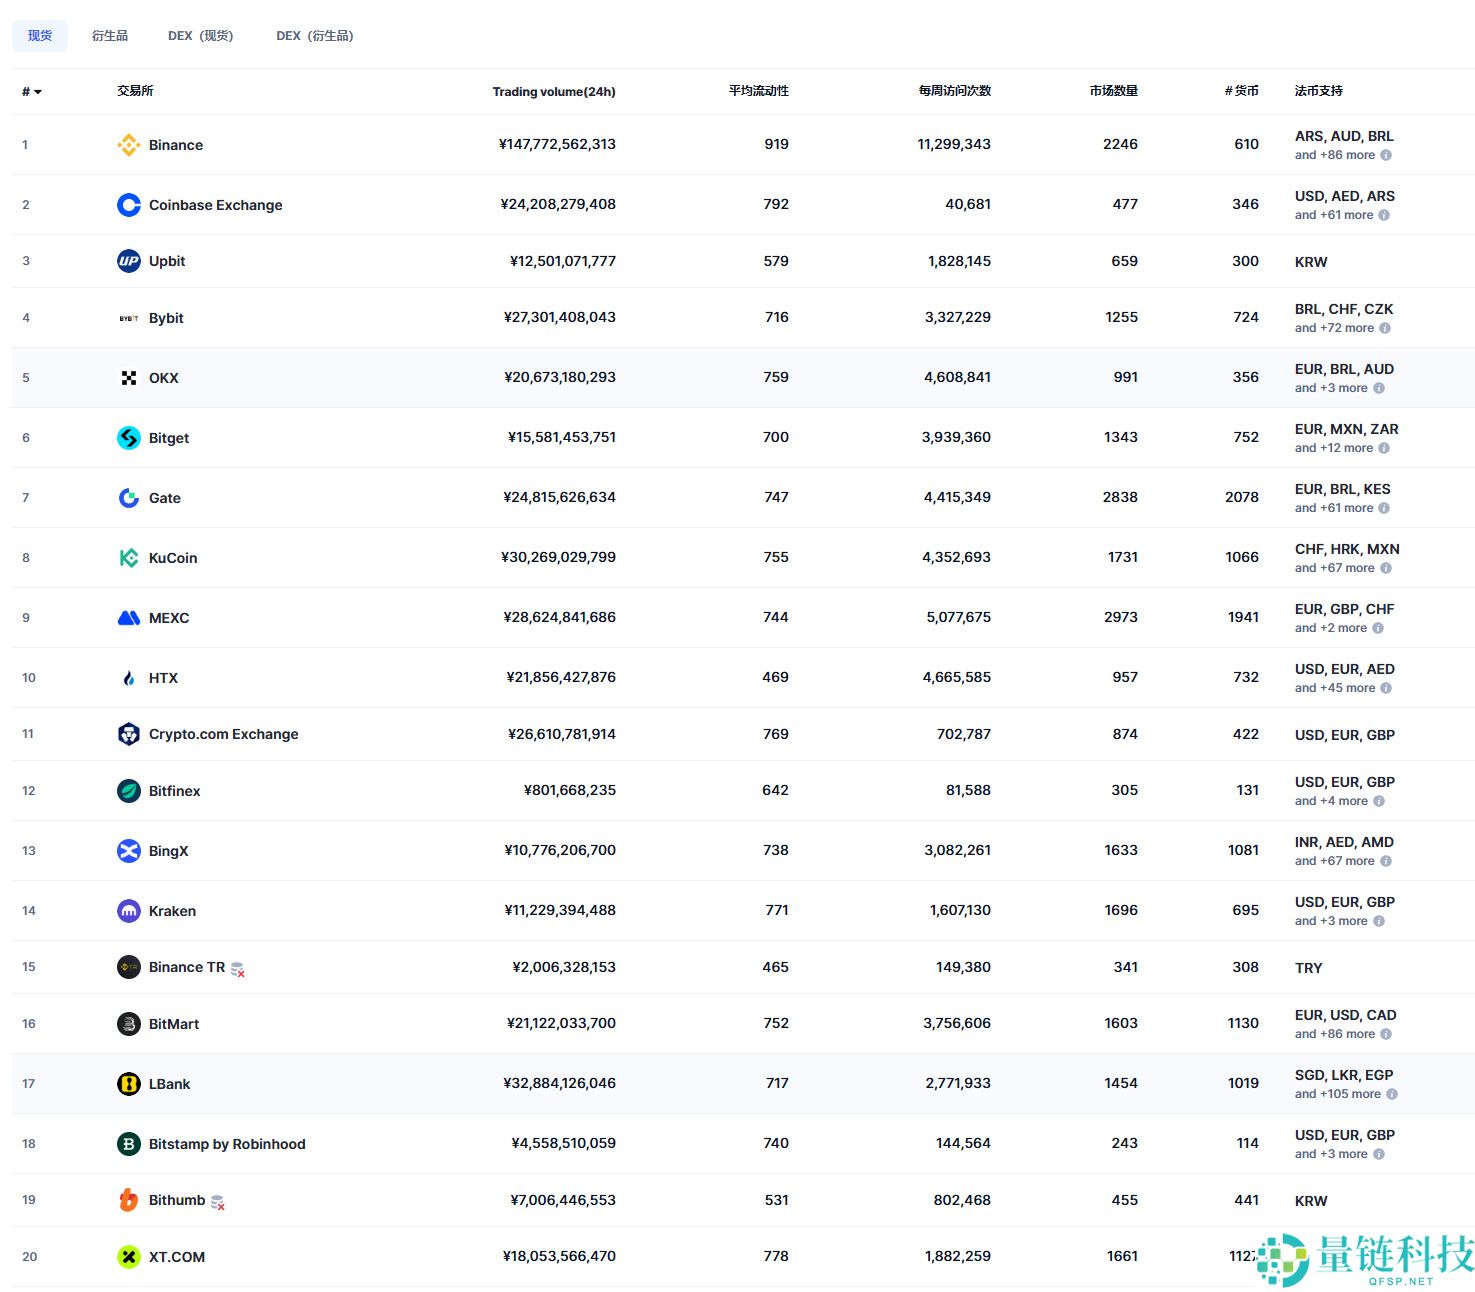The image size is (1475, 1292).
Task: Select the DEX (衍生品) tab
Action: 314,36
